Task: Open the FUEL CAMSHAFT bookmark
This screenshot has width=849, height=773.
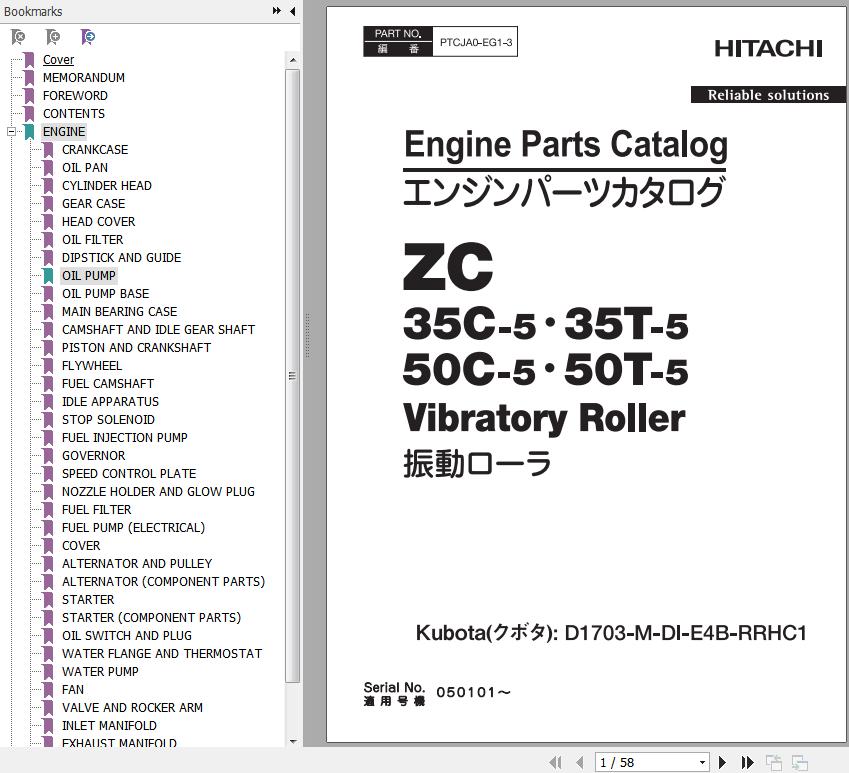Action: tap(108, 383)
